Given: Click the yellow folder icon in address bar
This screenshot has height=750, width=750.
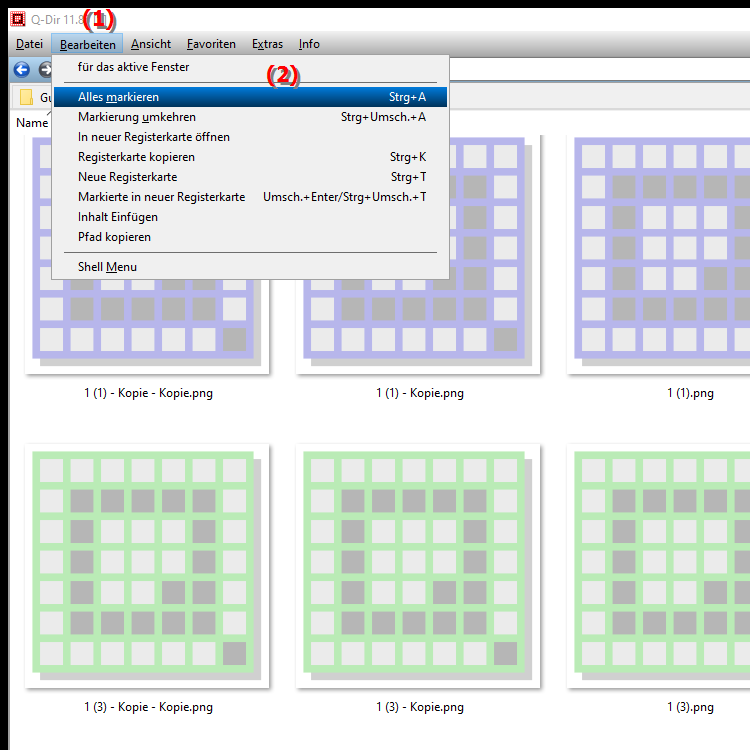Looking at the screenshot, I should [26, 97].
